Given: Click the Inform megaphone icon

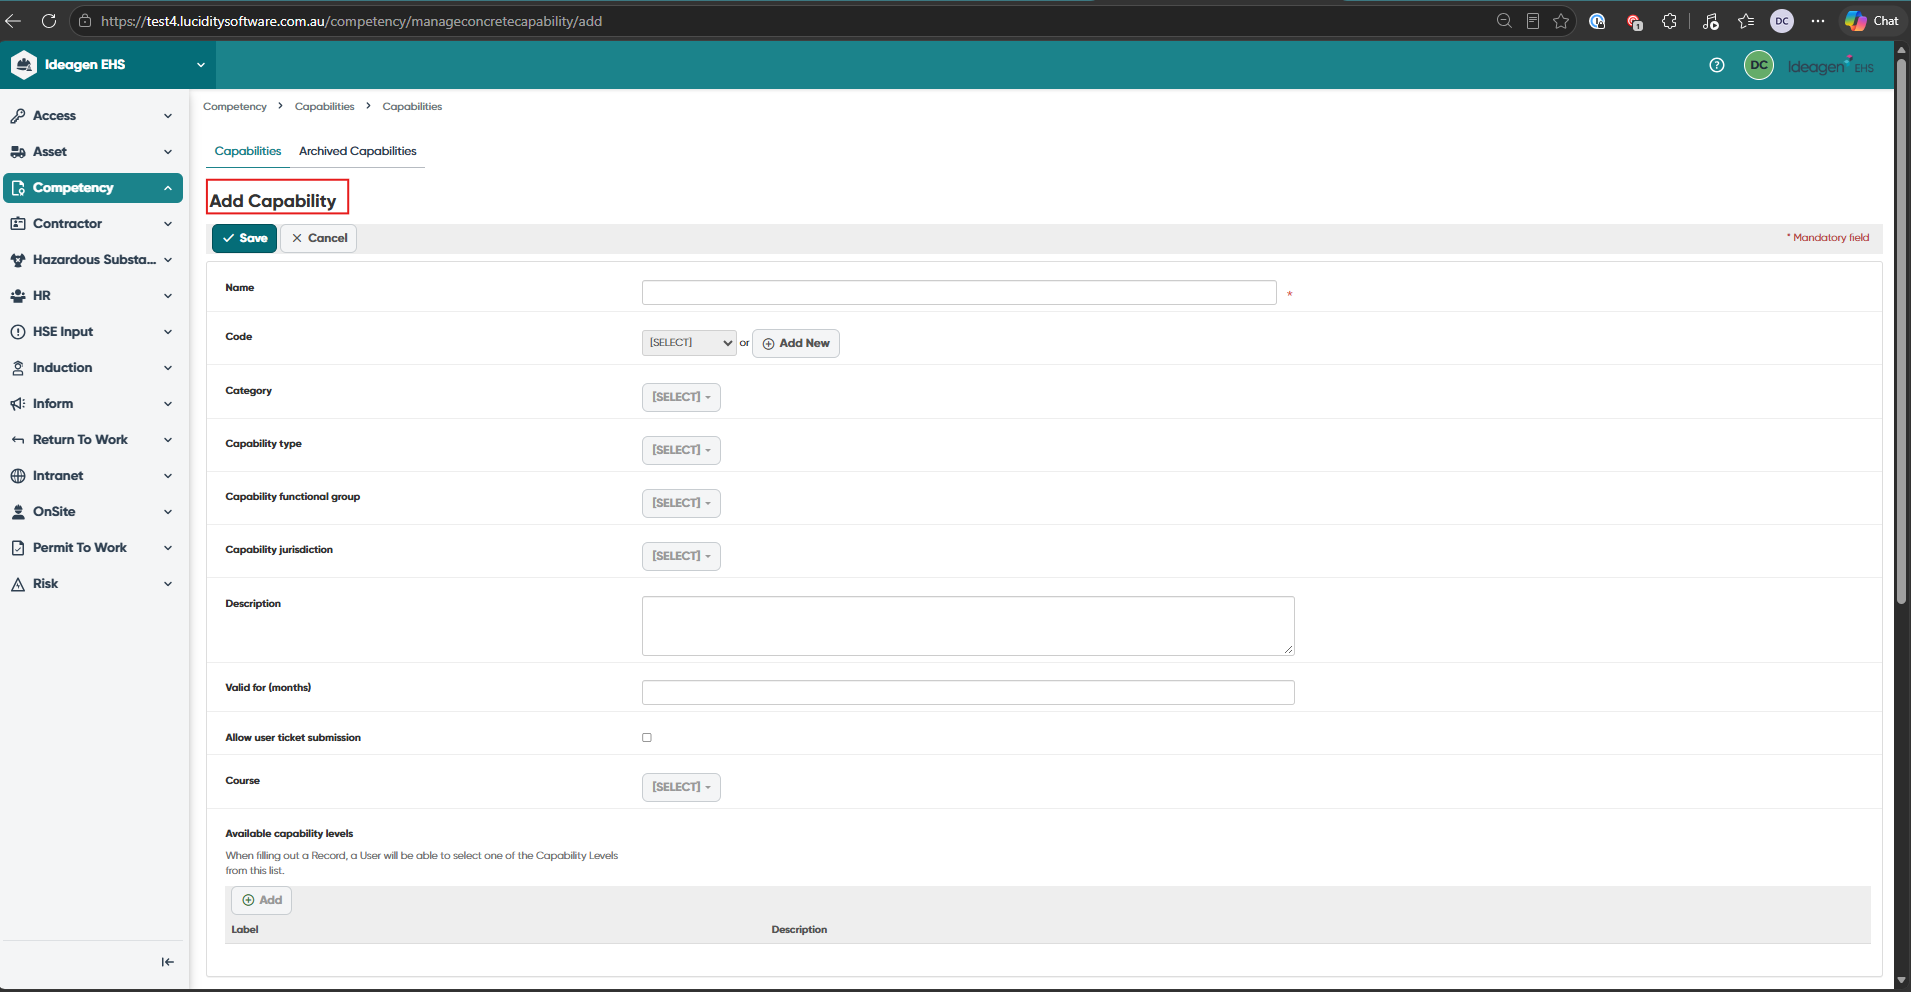Looking at the screenshot, I should [18, 404].
